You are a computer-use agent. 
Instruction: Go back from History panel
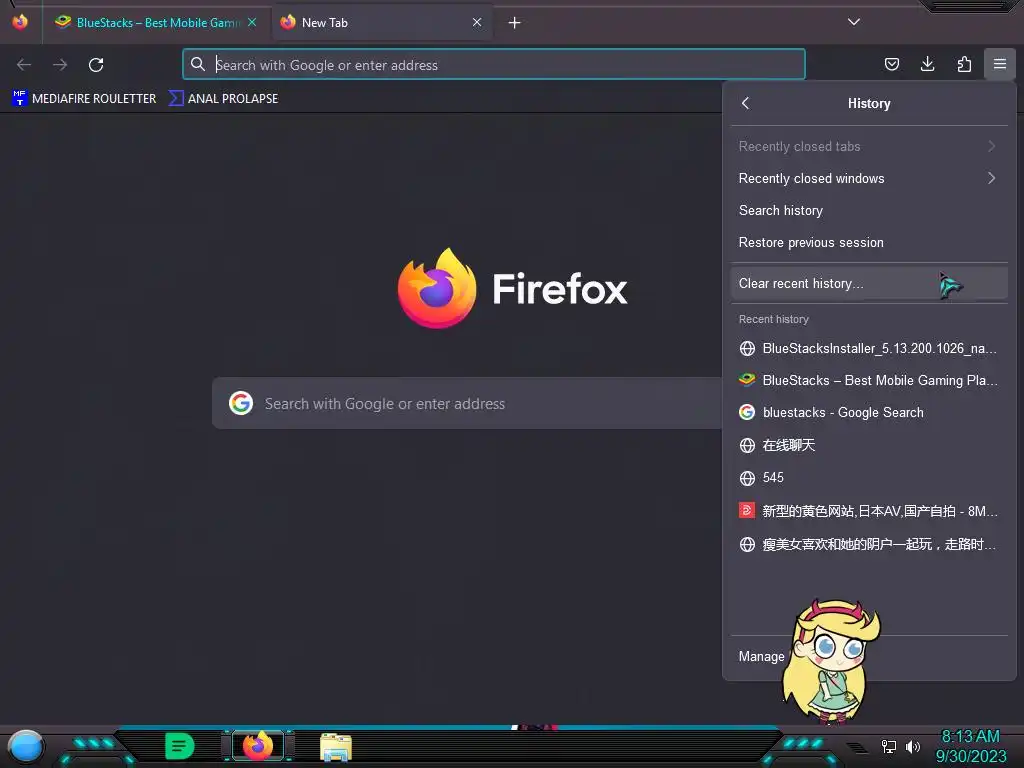(x=746, y=103)
